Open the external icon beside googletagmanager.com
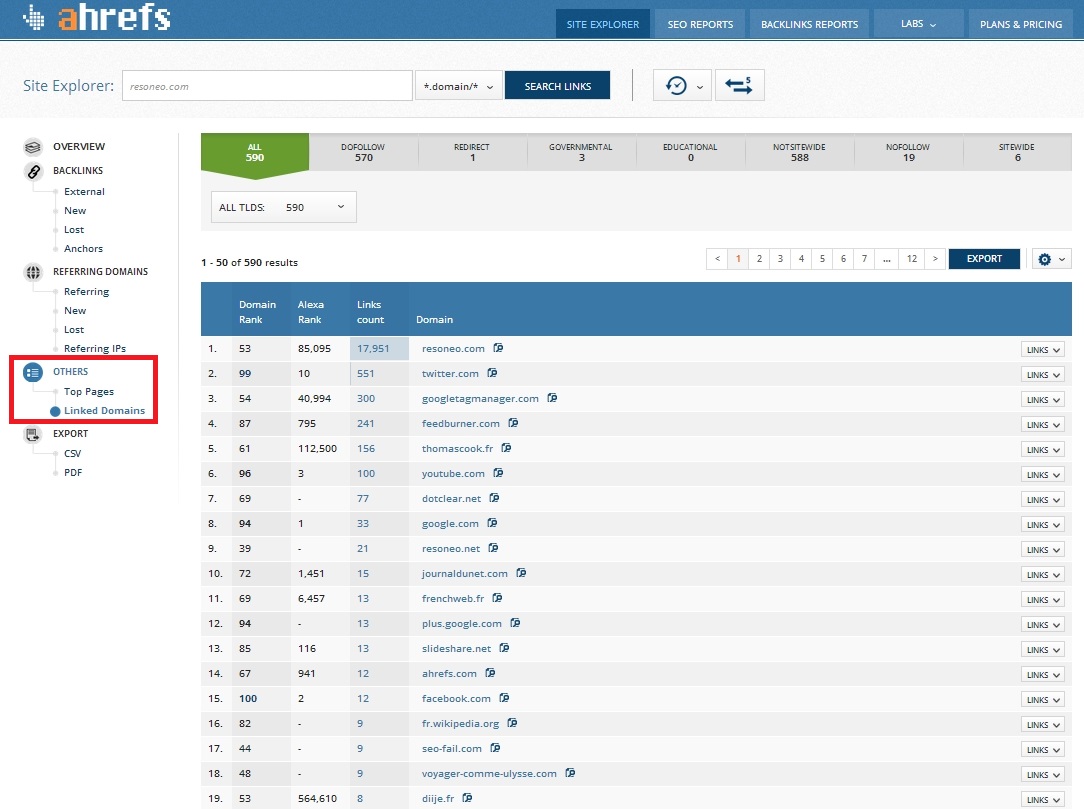The image size is (1084, 809). click(552, 398)
